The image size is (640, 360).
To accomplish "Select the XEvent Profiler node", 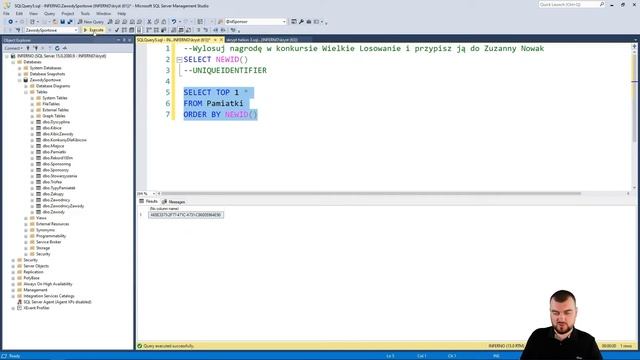I will pos(36,308).
